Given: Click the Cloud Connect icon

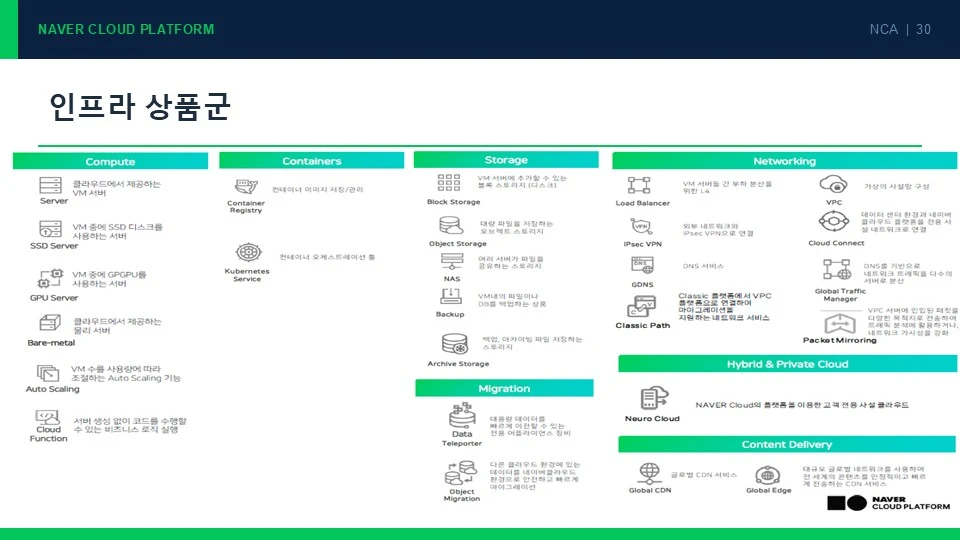Looking at the screenshot, I should pos(834,221).
